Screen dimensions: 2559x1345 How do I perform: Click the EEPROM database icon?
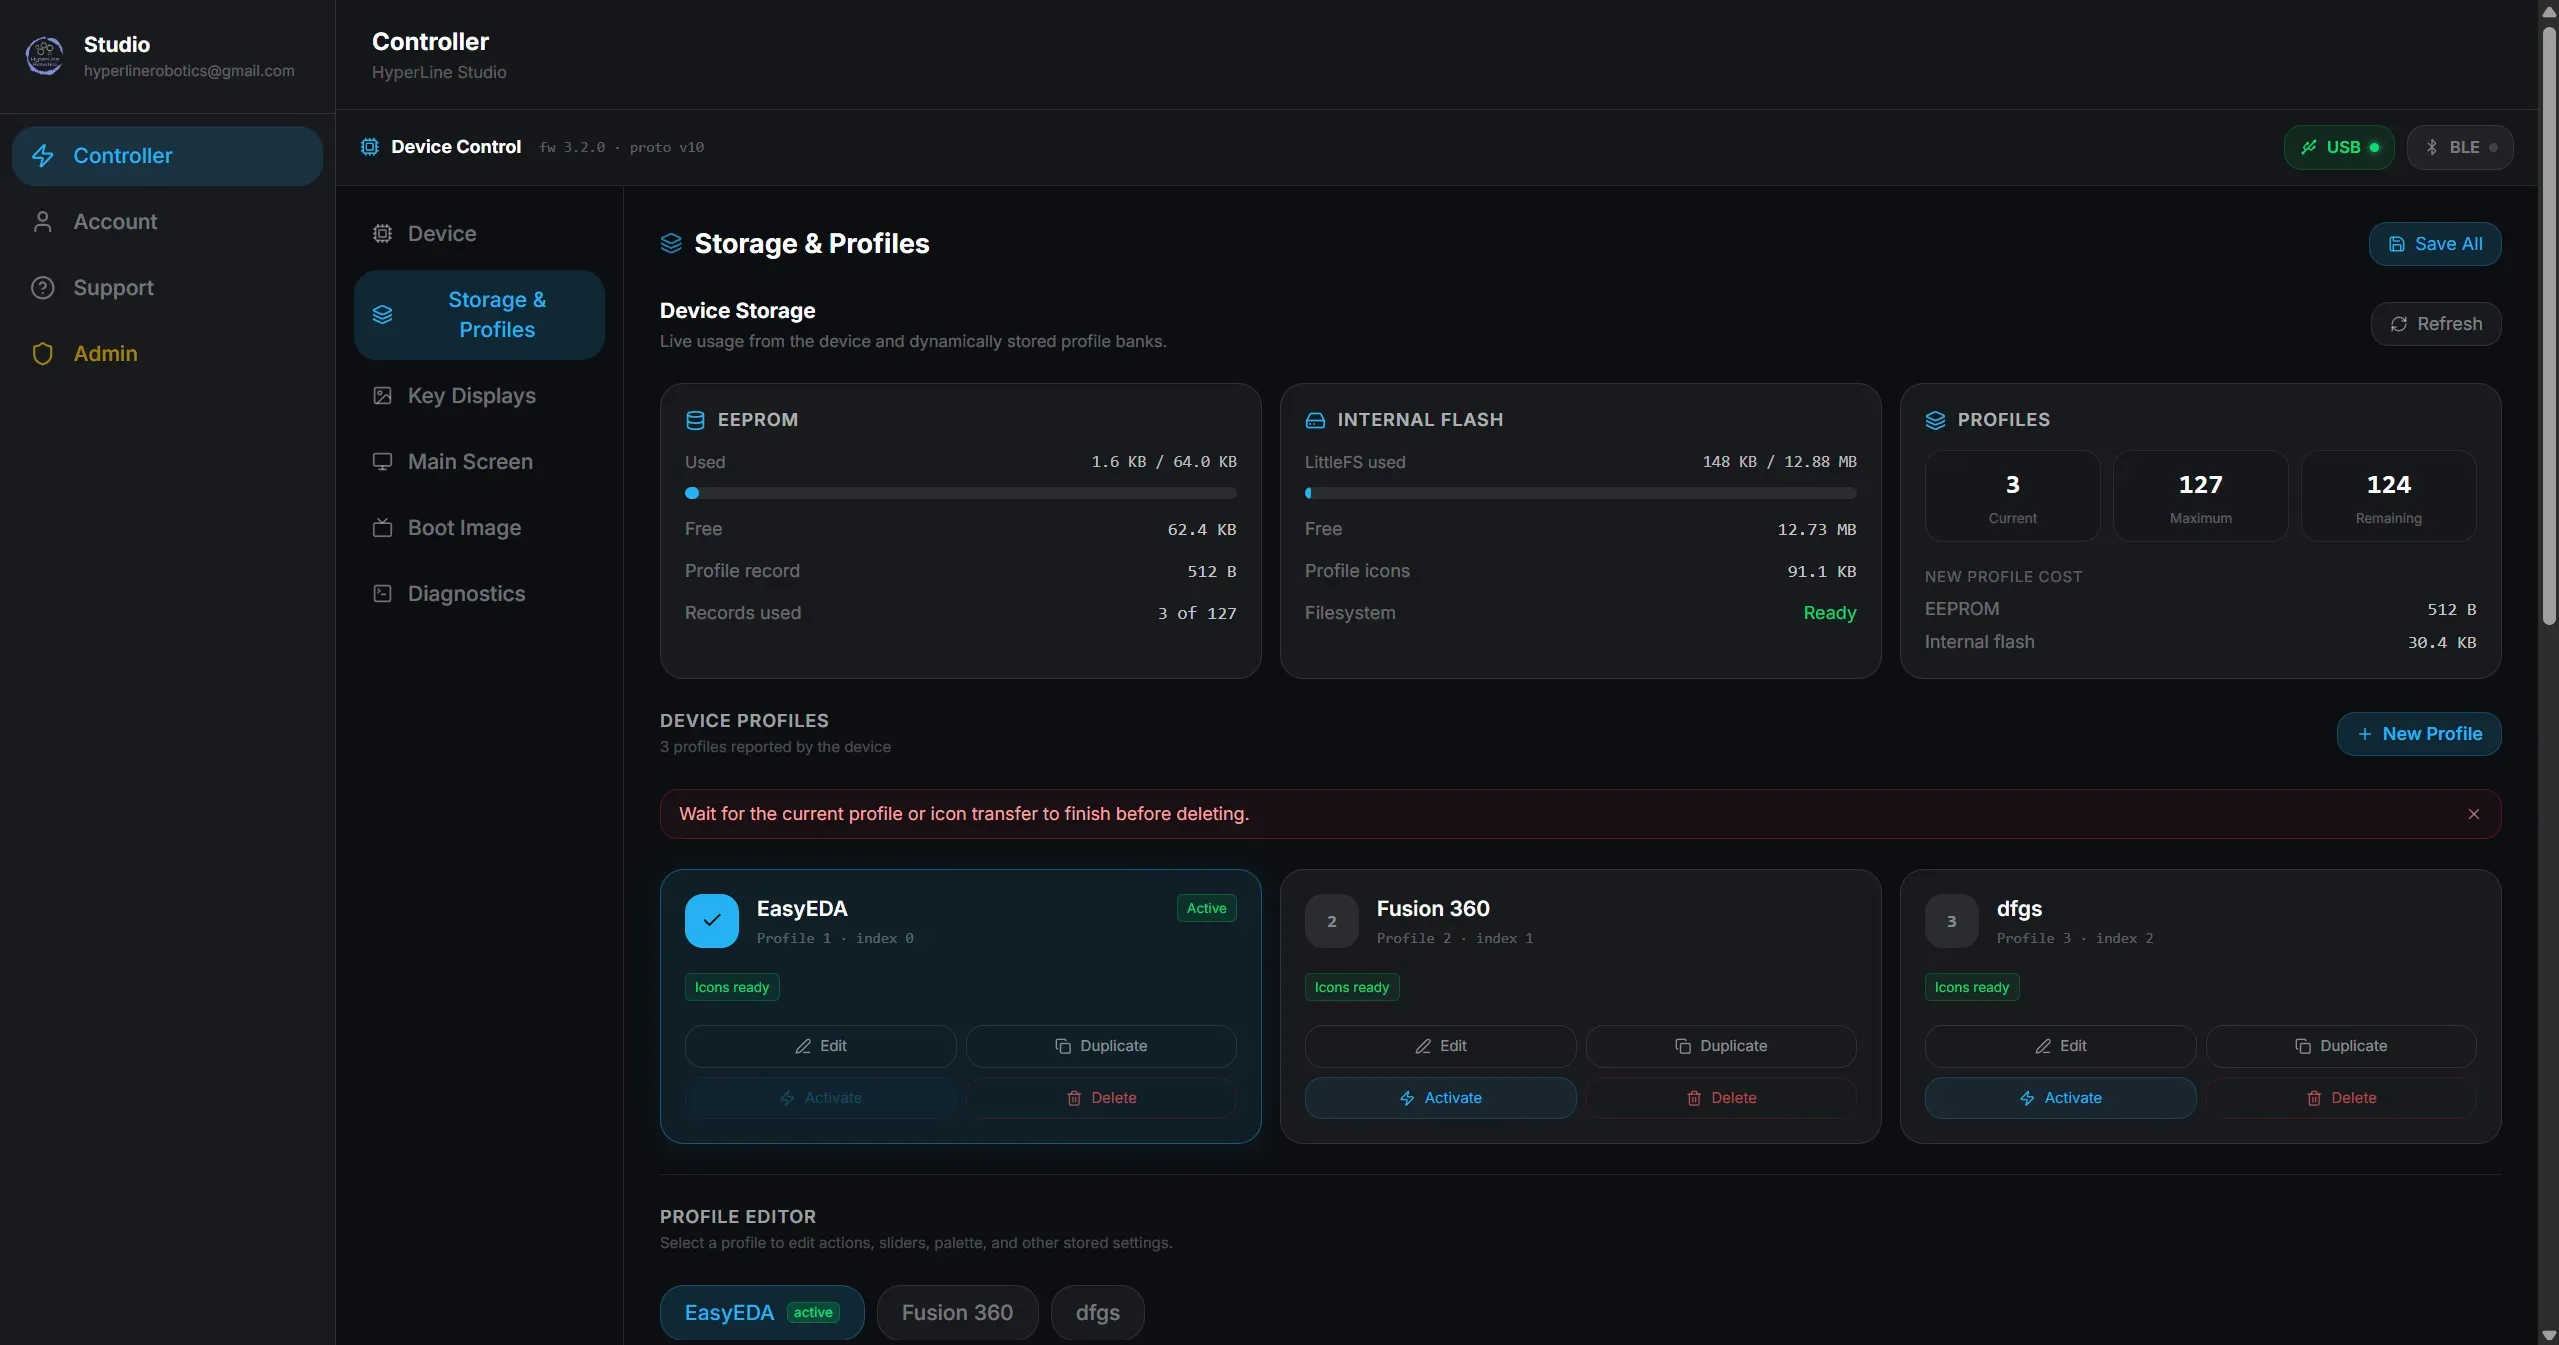[695, 420]
